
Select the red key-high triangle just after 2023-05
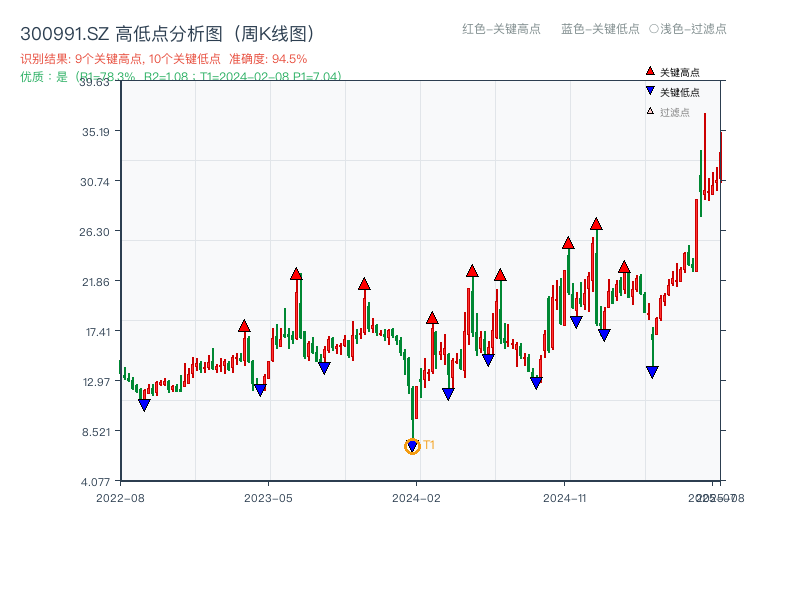tap(296, 274)
